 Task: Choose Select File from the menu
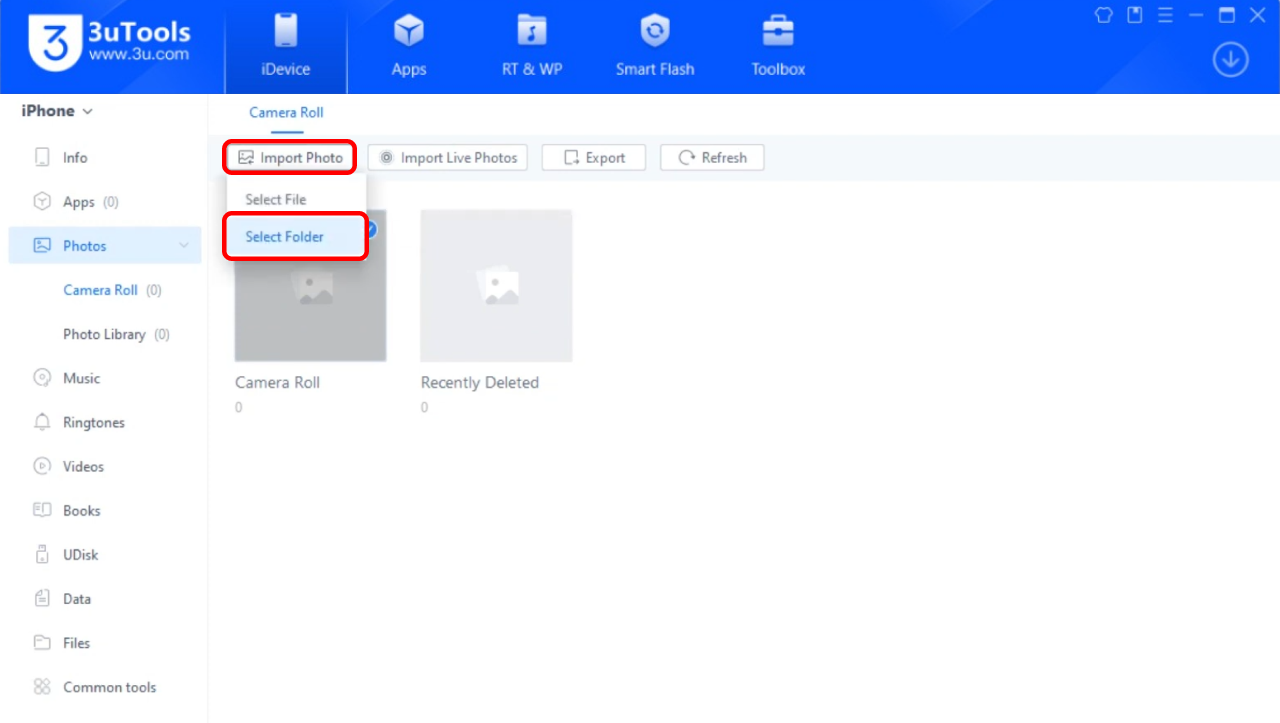pos(276,200)
